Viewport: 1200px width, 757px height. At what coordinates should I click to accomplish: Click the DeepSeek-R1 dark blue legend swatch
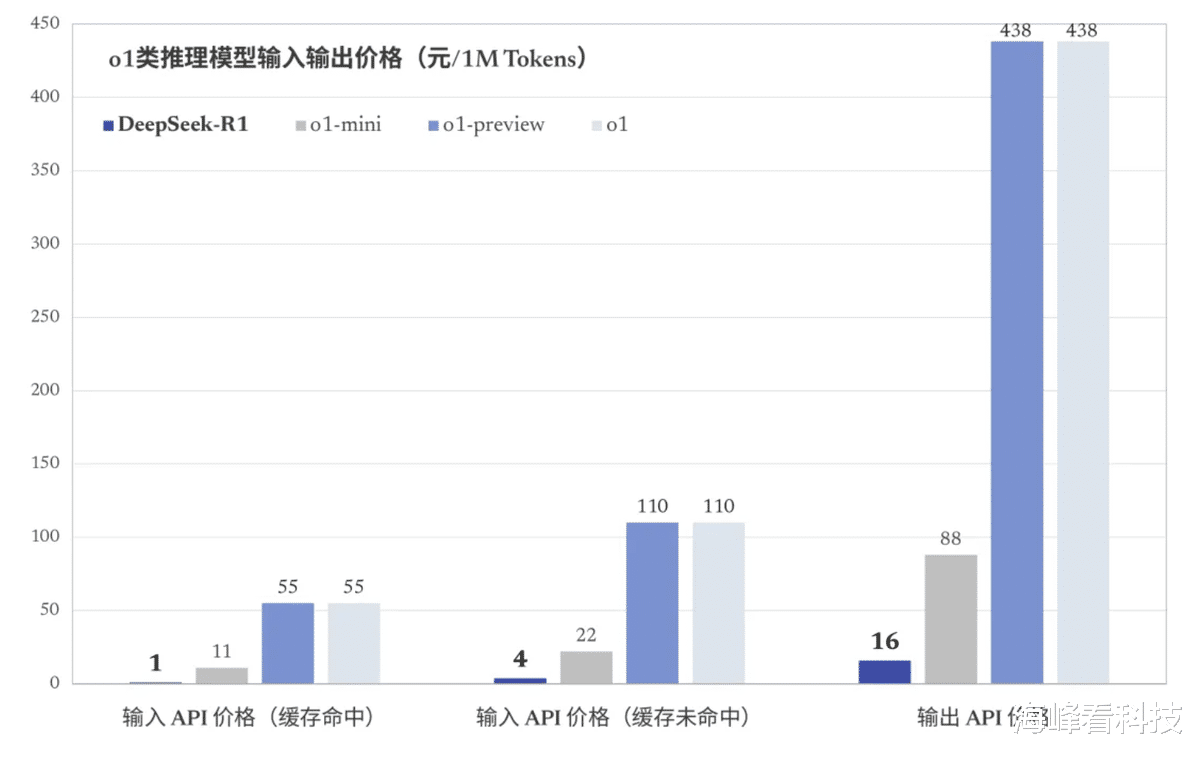109,126
